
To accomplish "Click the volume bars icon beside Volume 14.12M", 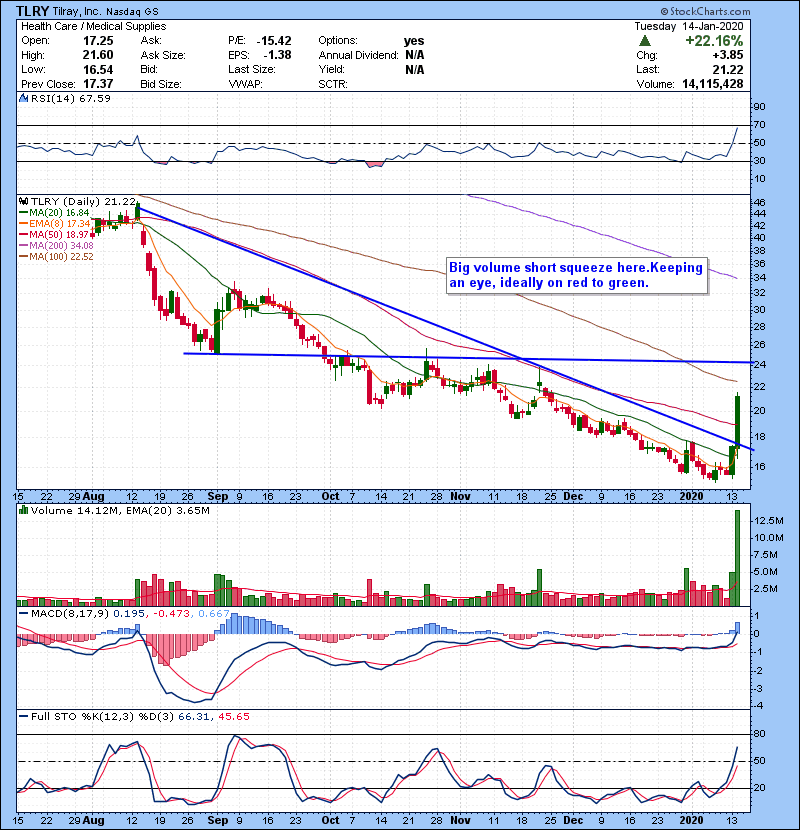I will point(23,510).
